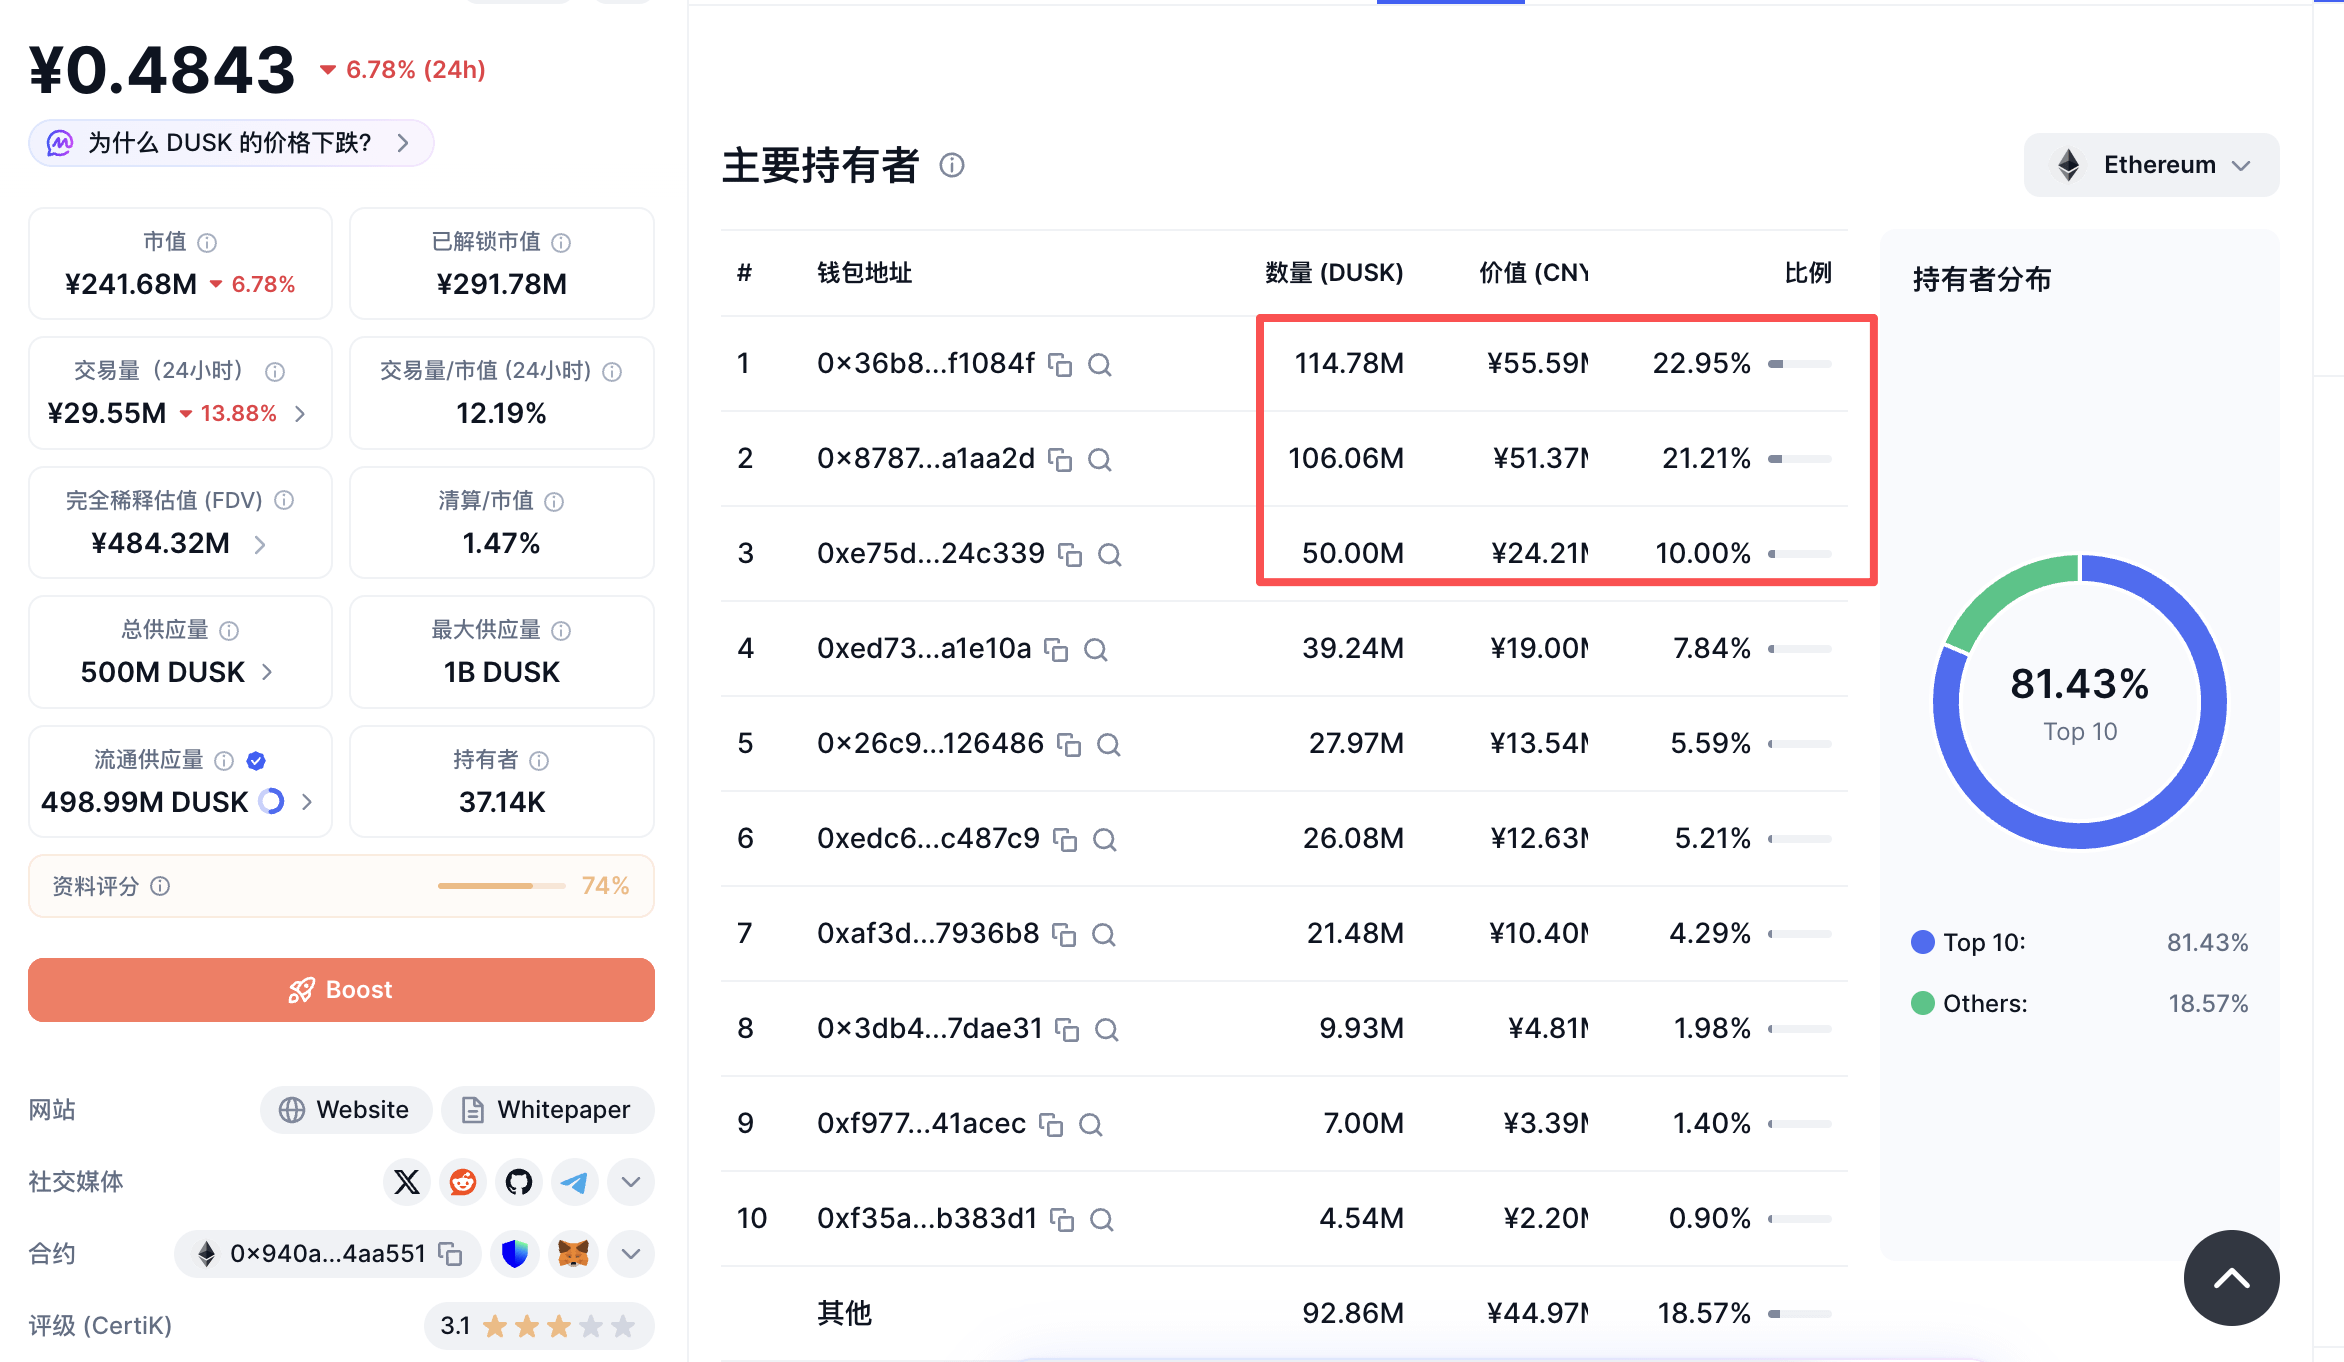
Task: Click the CertiK 3.1 star rating
Action: coord(539,1326)
